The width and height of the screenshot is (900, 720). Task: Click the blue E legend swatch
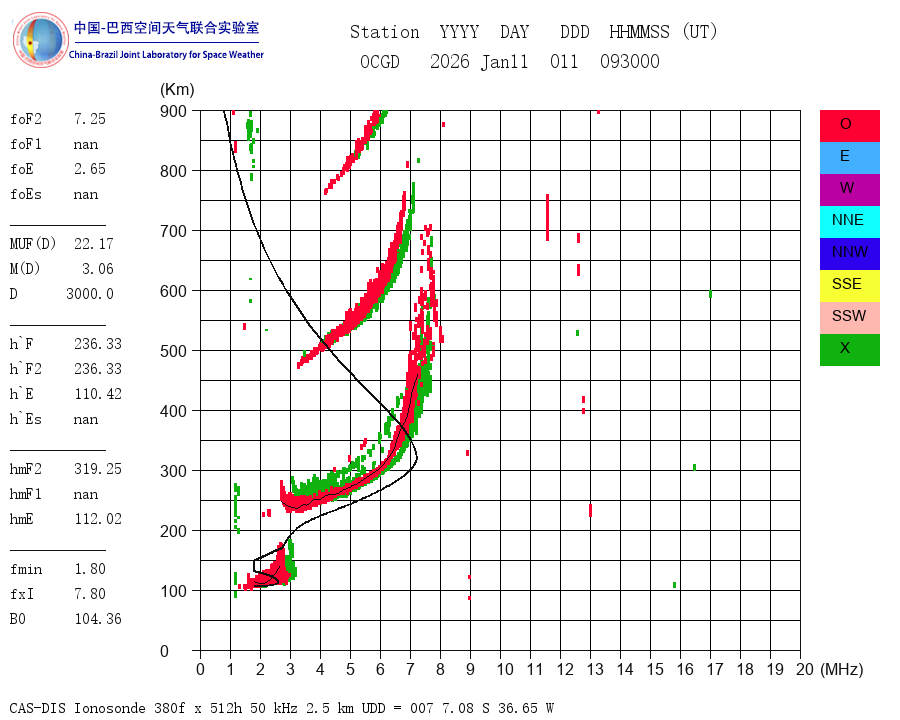coord(849,158)
